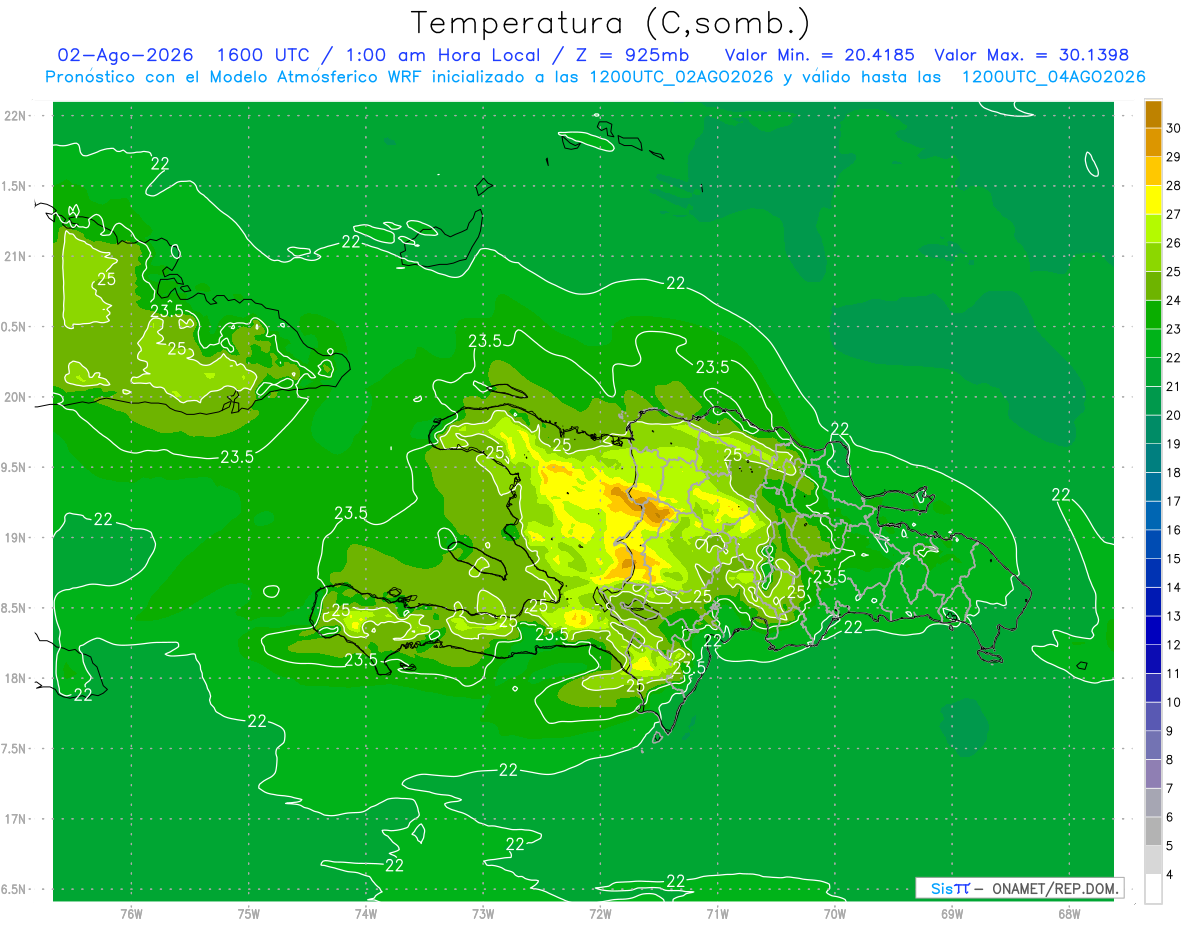Screen dimensions: 1200x927
Task: Click the '70W' longitude axis label
Action: click(835, 914)
